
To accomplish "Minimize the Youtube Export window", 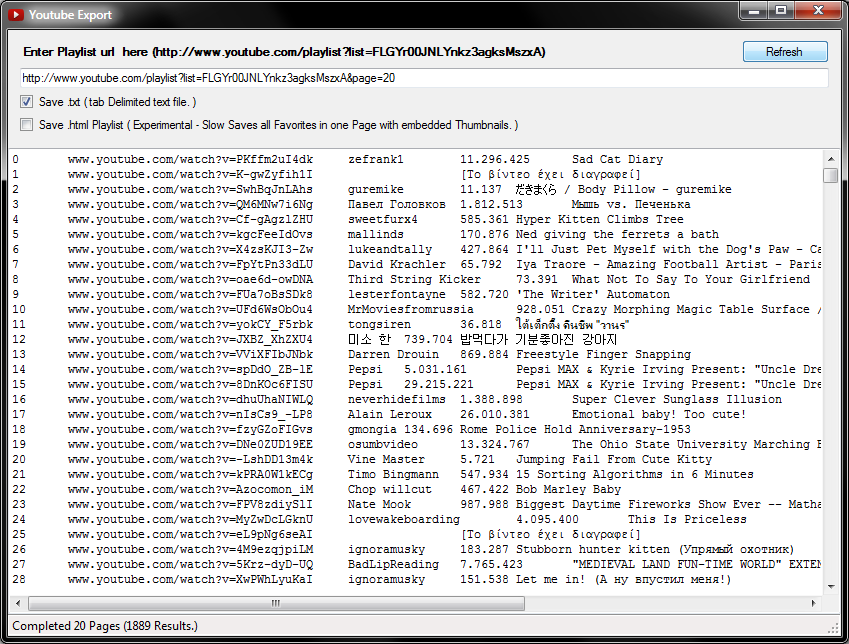I will [x=754, y=10].
